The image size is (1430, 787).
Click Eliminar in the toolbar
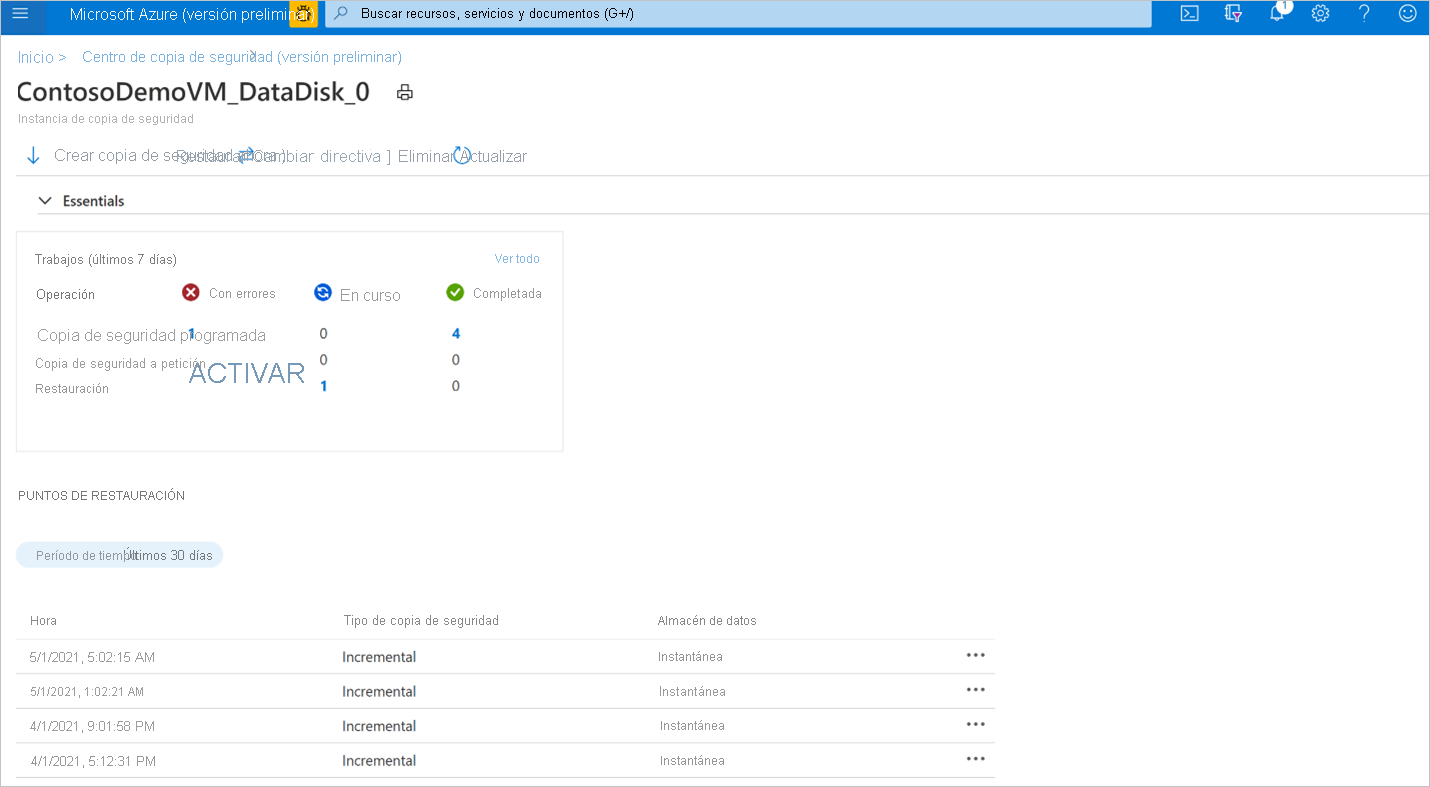click(x=427, y=156)
